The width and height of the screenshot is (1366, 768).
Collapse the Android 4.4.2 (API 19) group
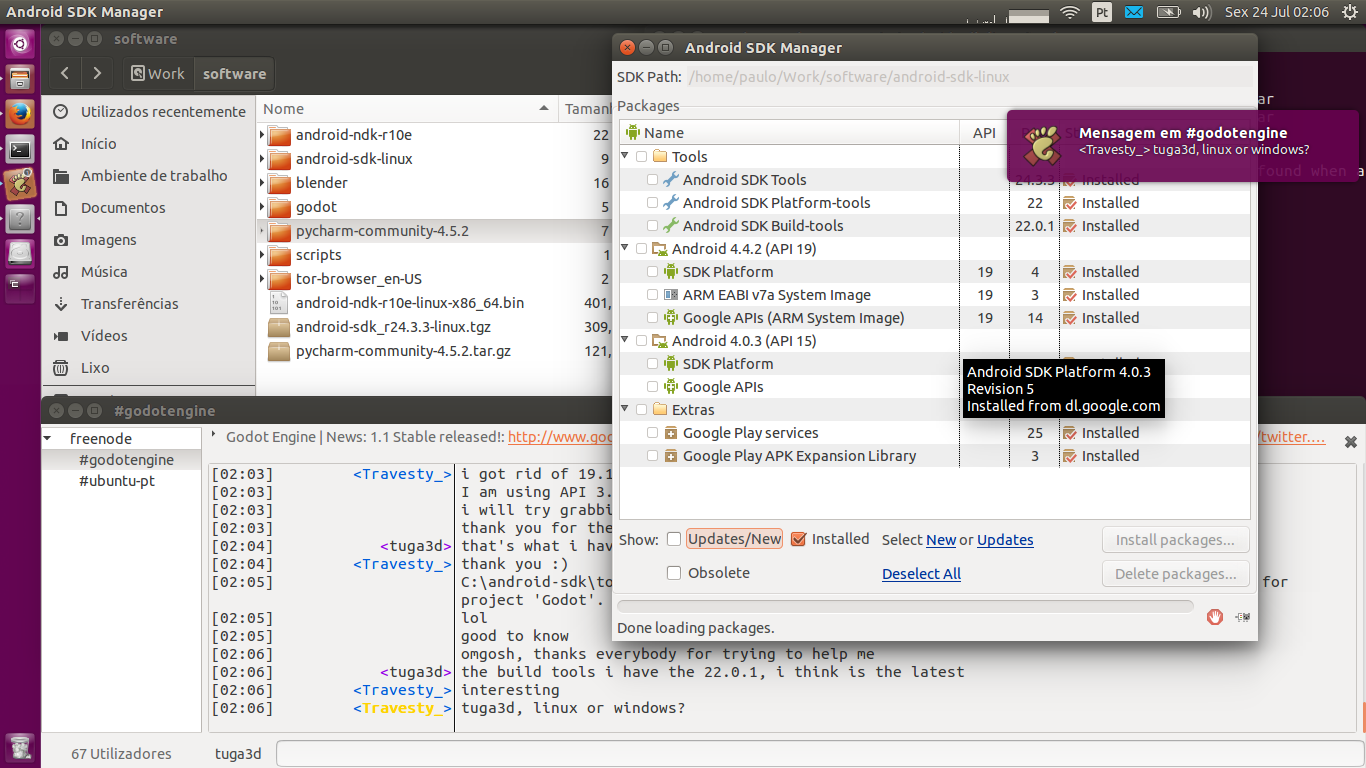coord(626,248)
